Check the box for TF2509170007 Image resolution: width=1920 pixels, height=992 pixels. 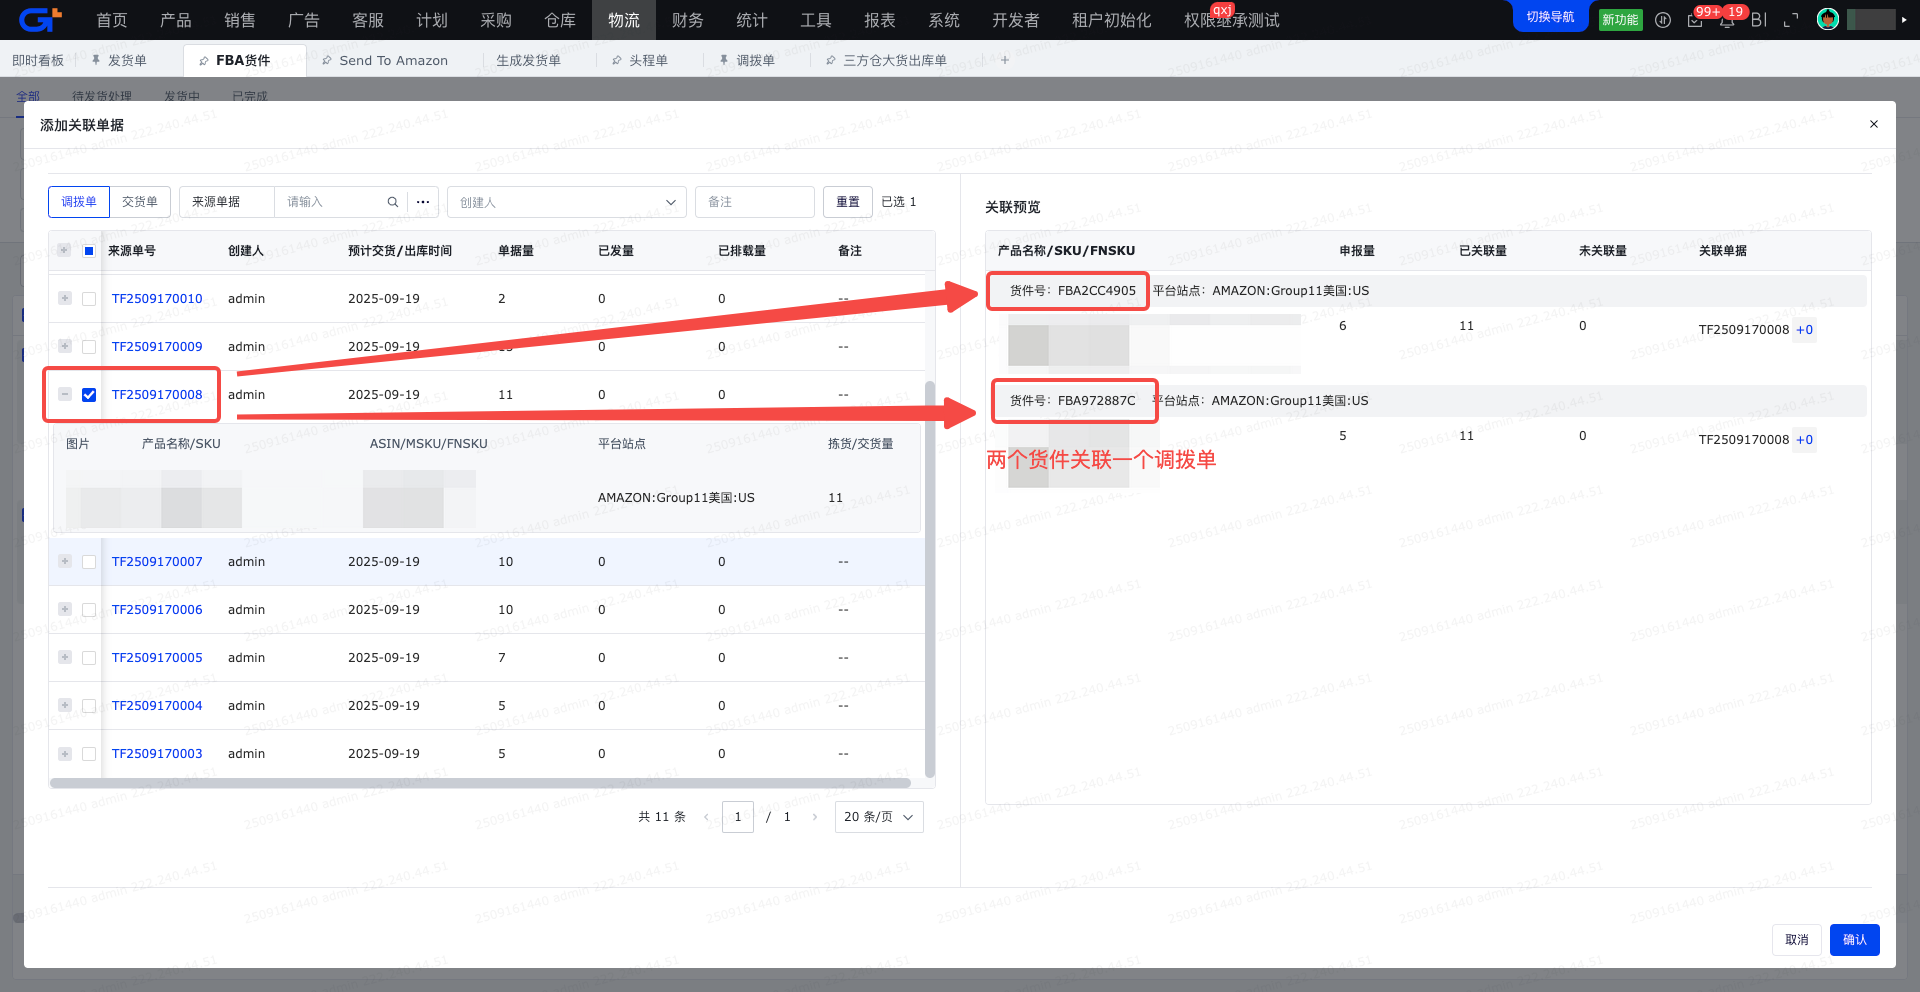[x=89, y=562]
